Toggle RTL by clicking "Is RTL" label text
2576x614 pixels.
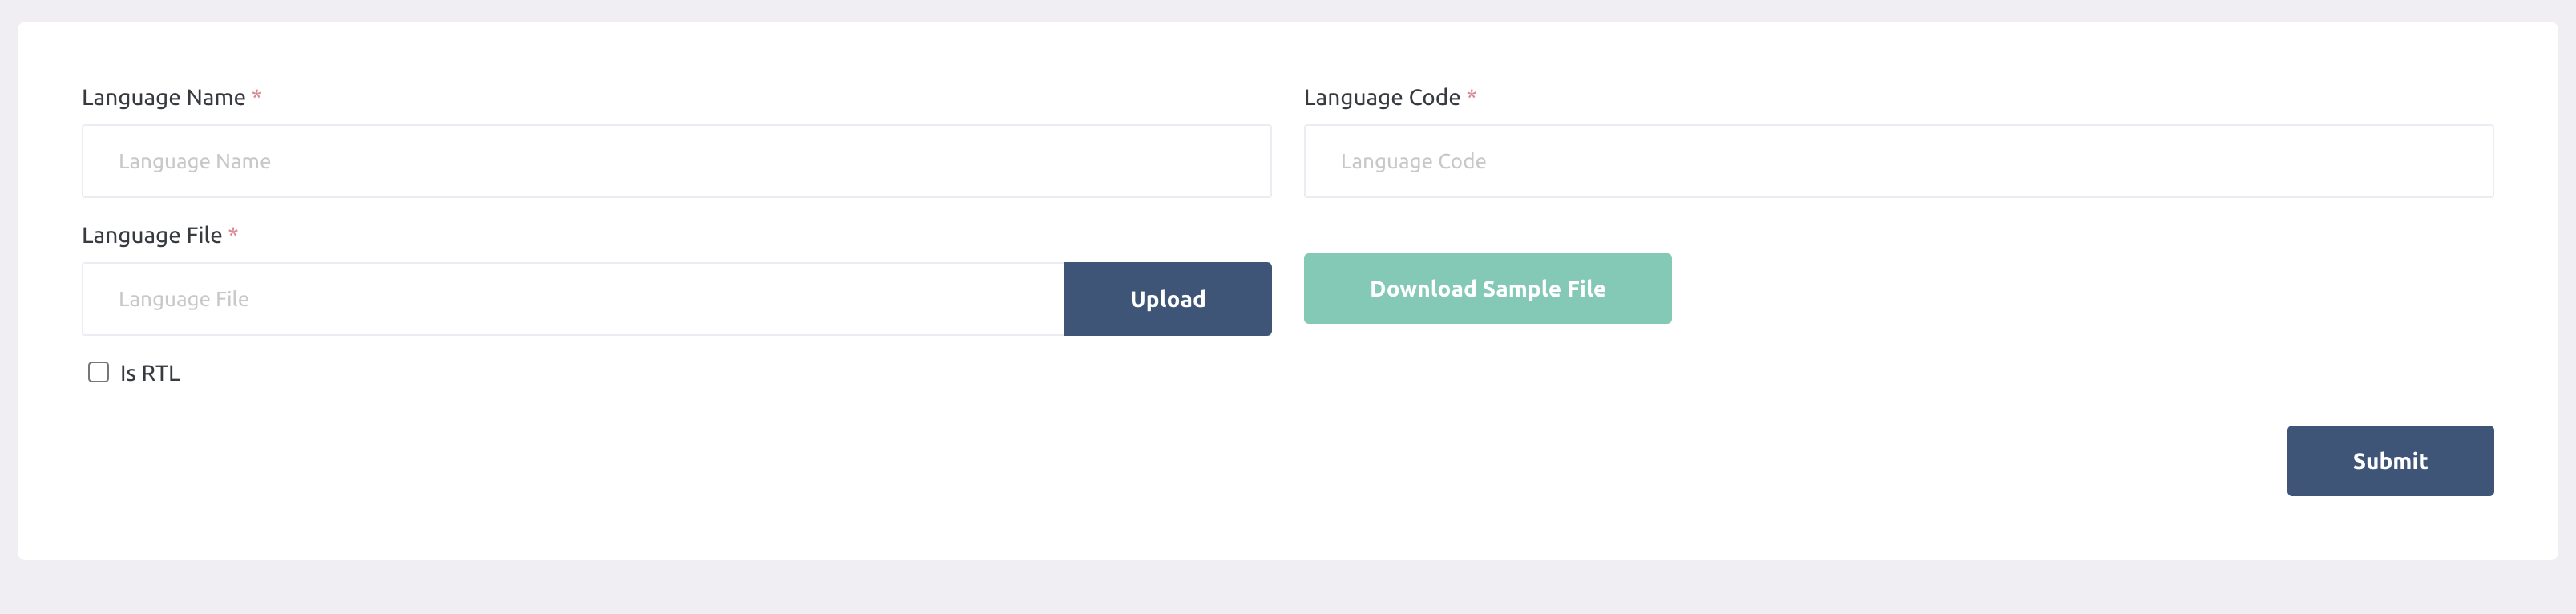(150, 374)
